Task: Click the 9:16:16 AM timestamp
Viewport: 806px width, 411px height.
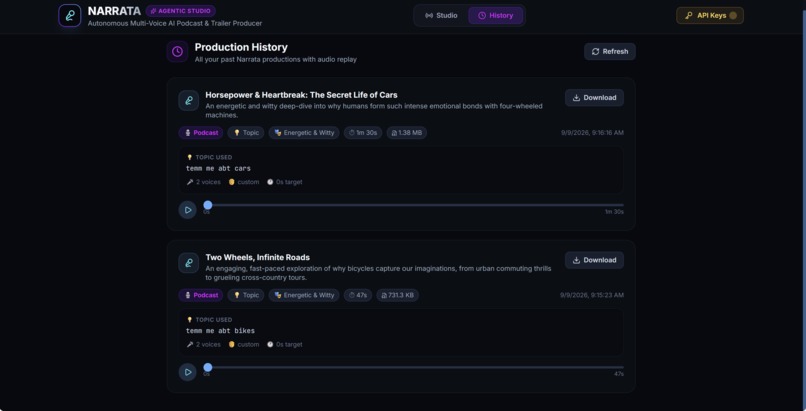Action: click(592, 133)
